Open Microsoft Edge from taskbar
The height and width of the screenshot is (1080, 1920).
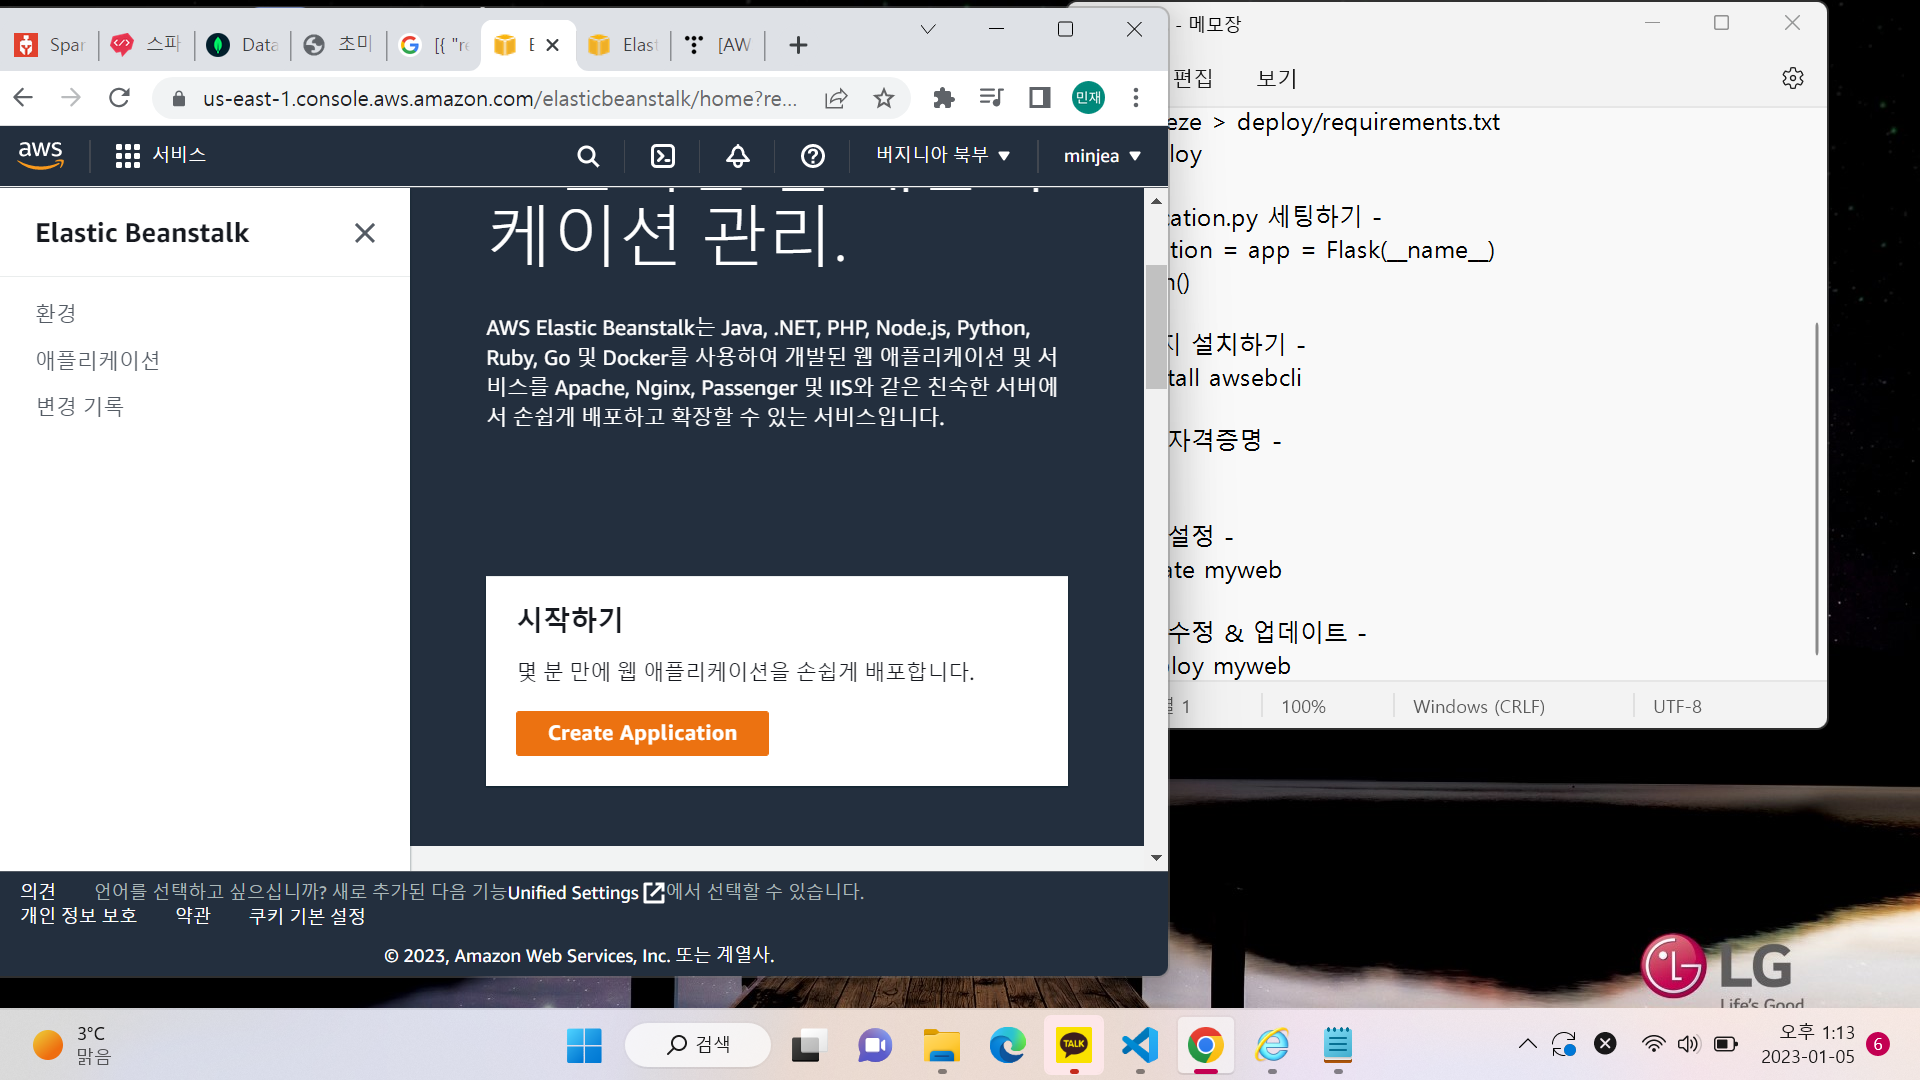(1007, 1045)
